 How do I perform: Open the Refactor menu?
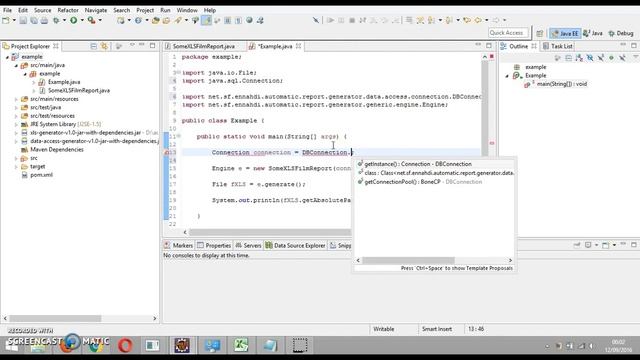(68, 10)
